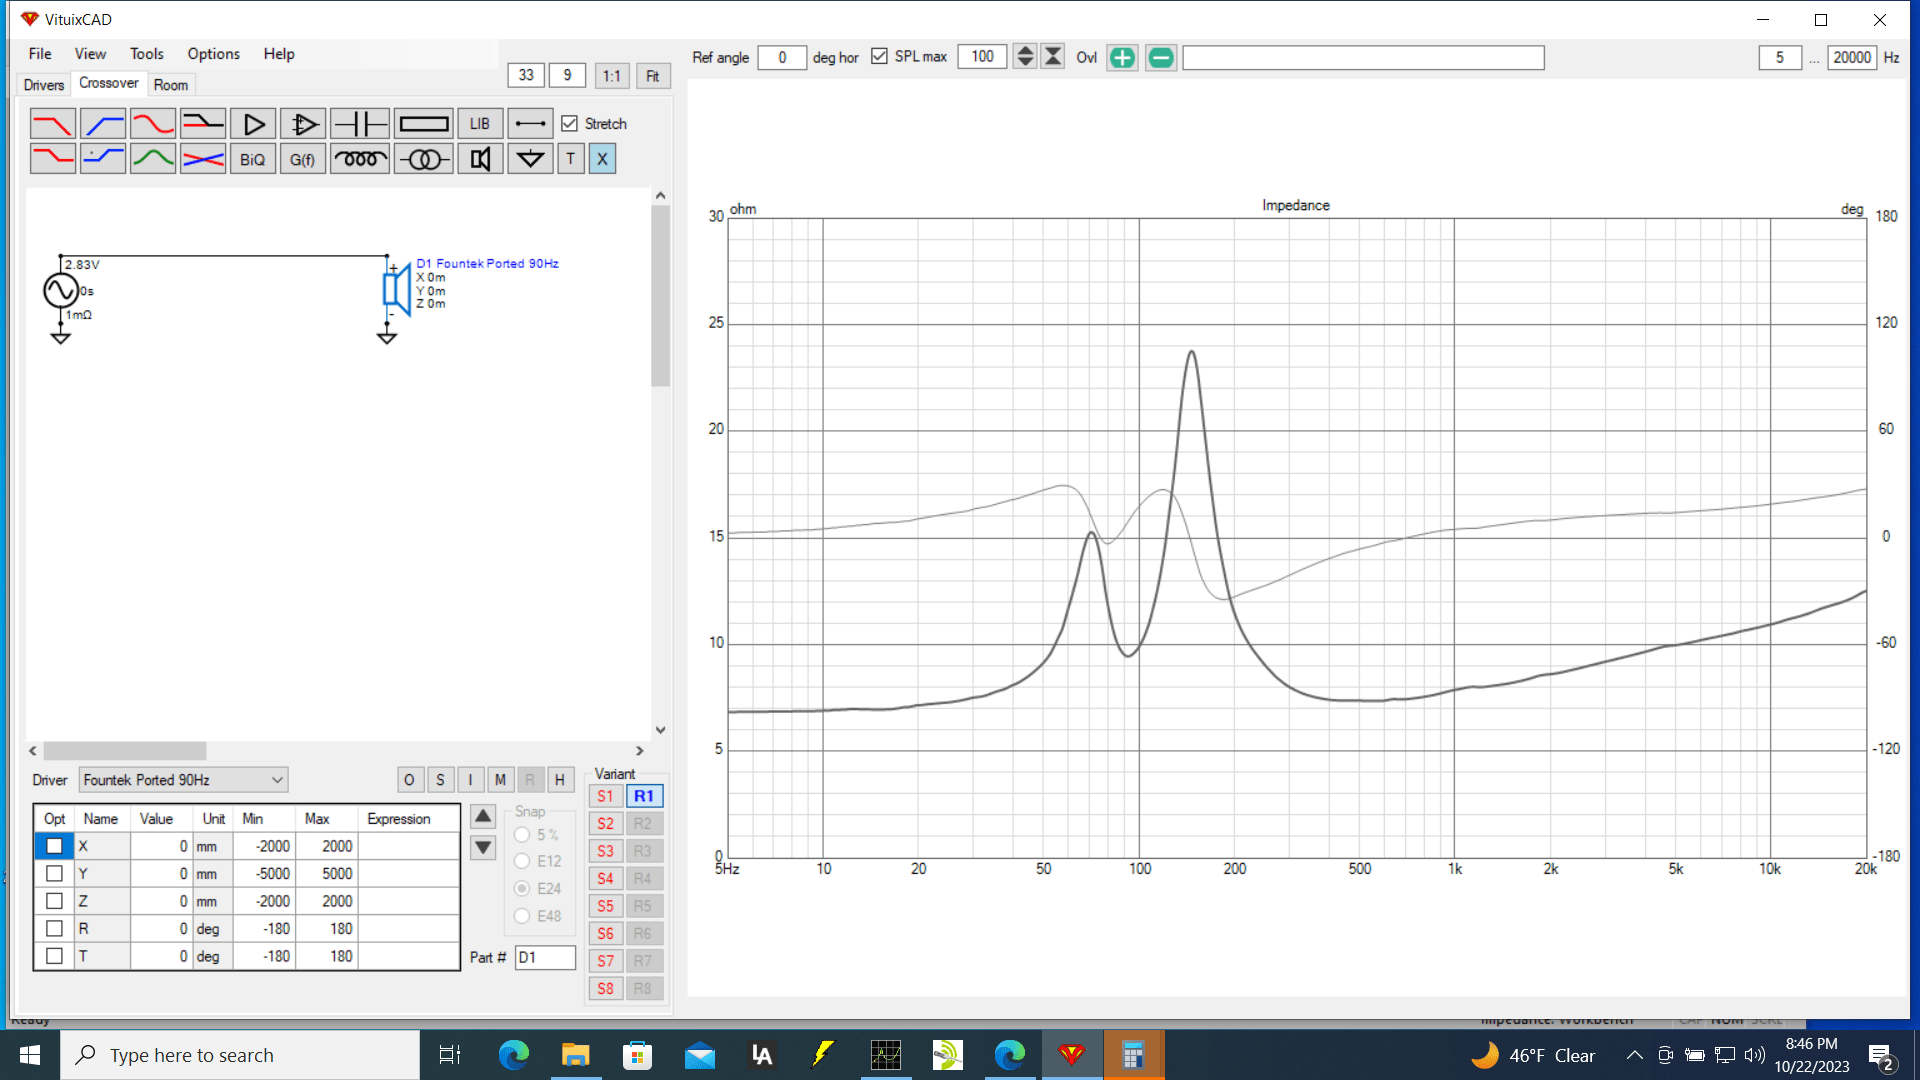Click the 1:1 zoom button

coord(612,76)
